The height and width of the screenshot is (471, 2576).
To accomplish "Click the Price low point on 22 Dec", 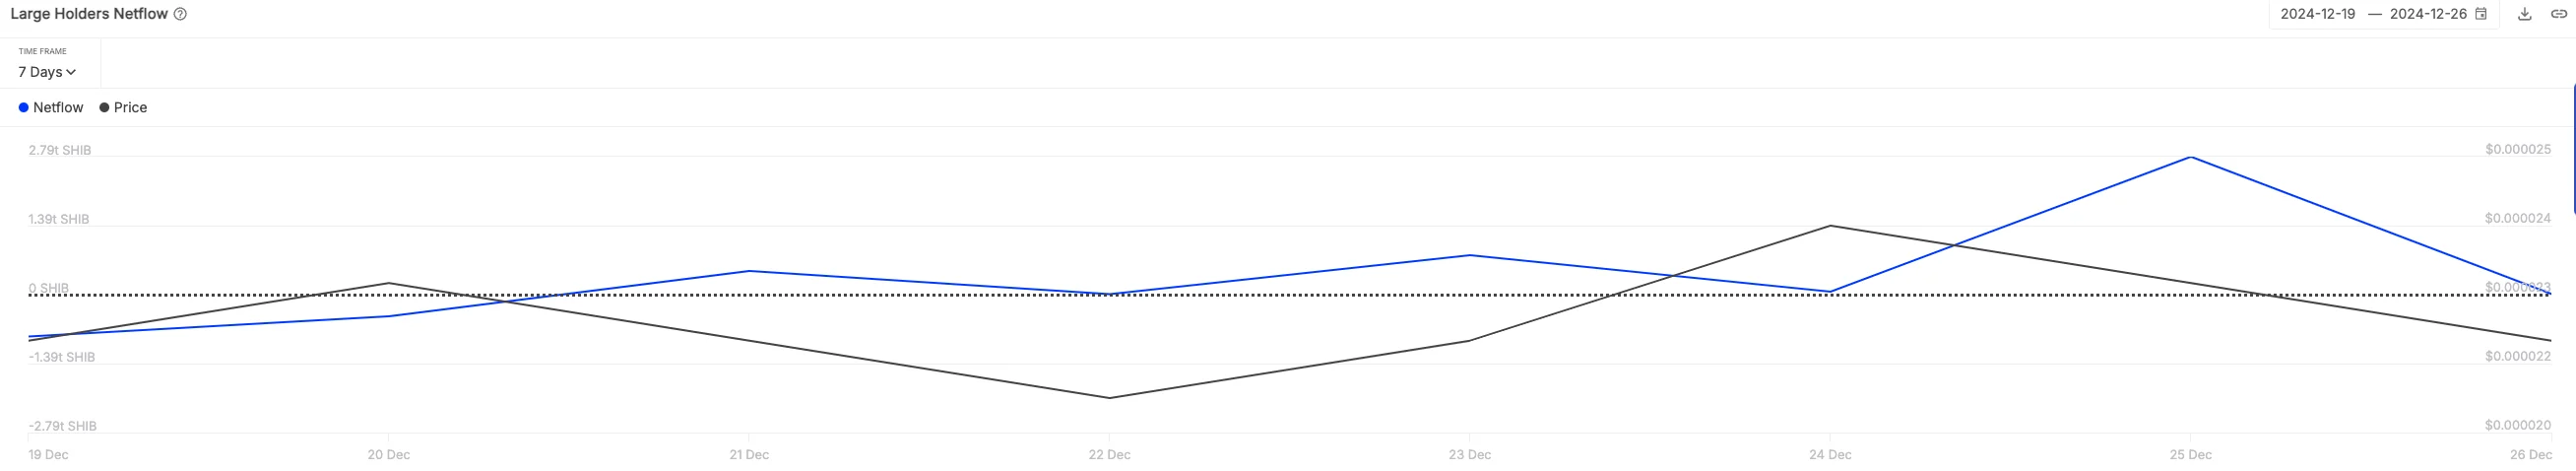I will click(1109, 398).
